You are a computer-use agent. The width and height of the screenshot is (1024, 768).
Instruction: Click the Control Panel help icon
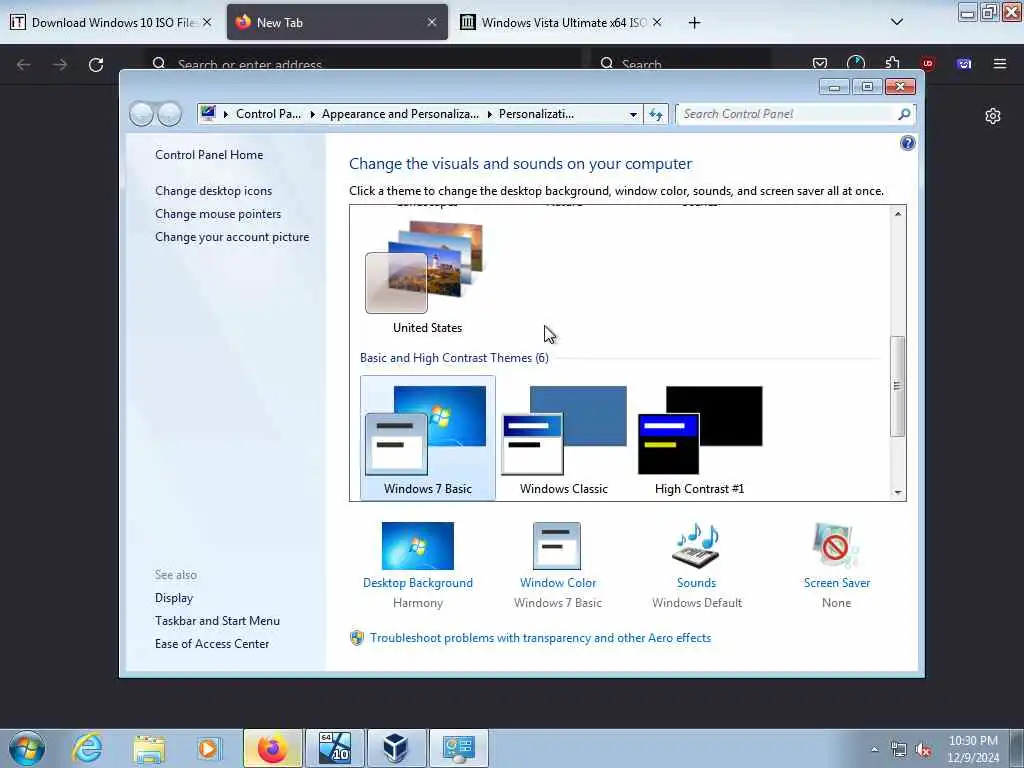(907, 143)
